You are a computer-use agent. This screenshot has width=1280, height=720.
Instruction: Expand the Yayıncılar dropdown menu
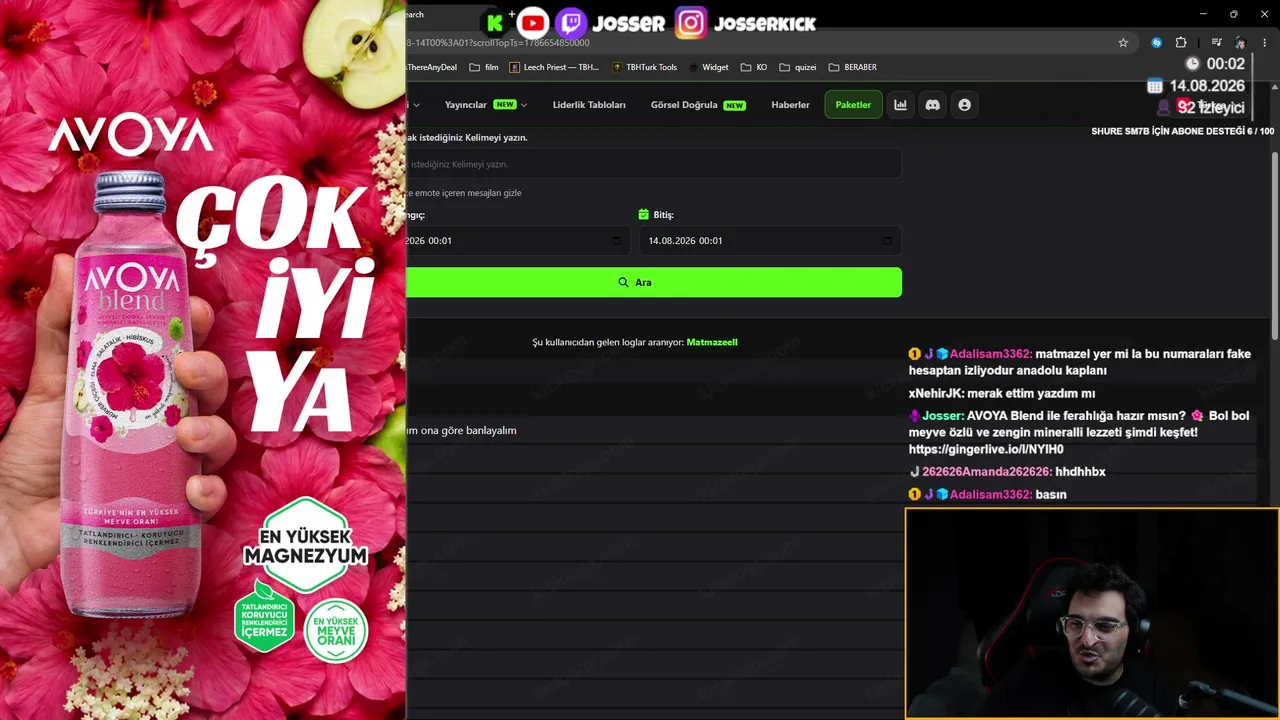(x=486, y=105)
